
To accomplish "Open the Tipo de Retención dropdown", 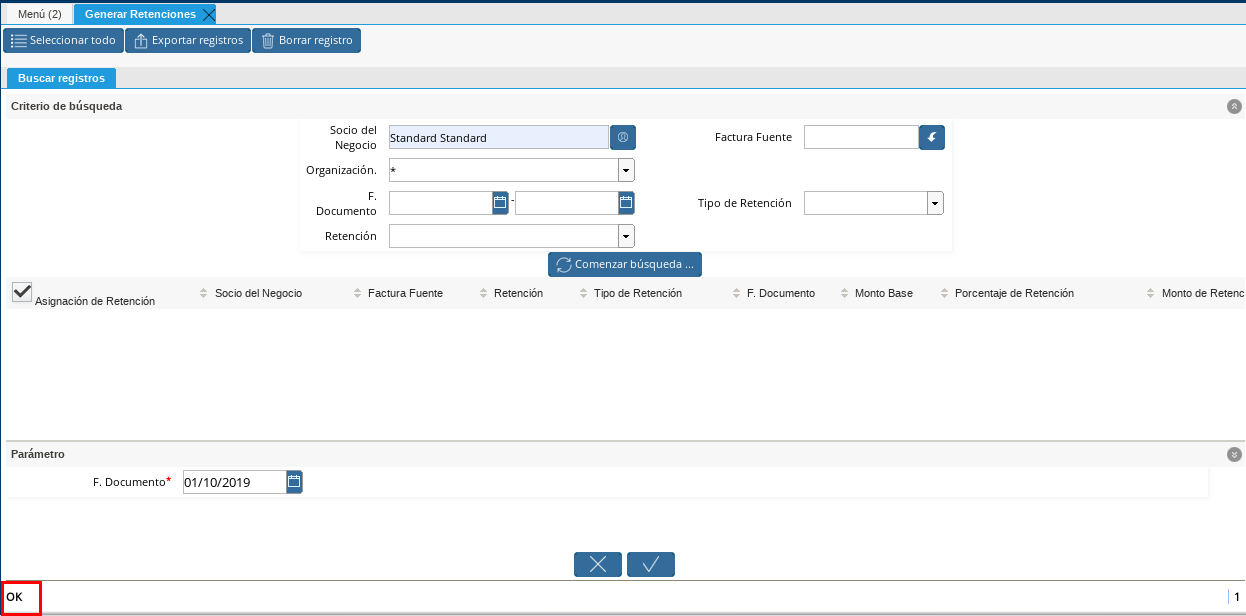I will (x=934, y=204).
